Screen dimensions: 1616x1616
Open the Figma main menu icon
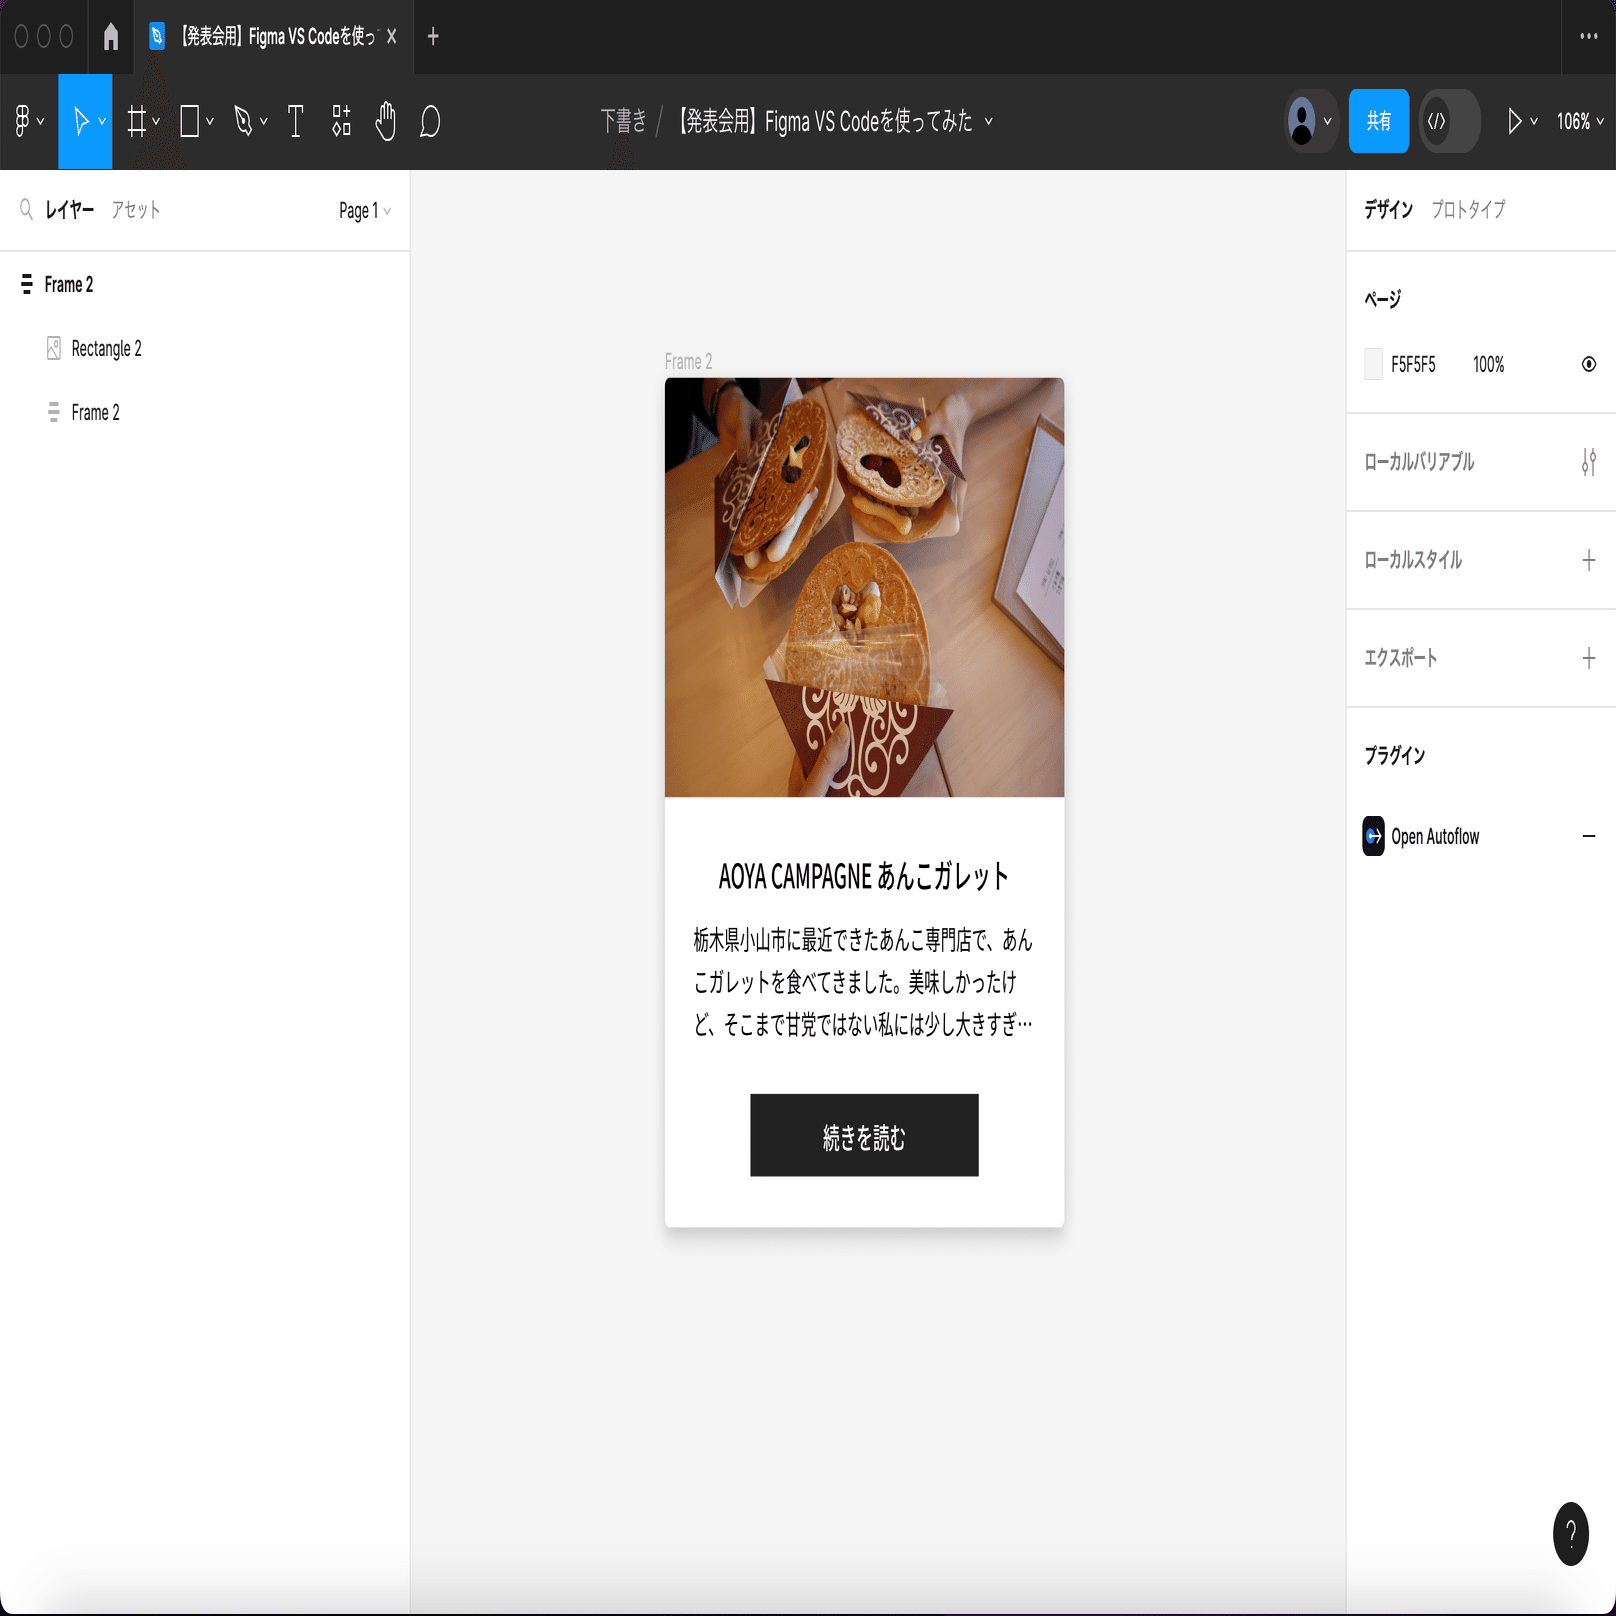pos(22,121)
